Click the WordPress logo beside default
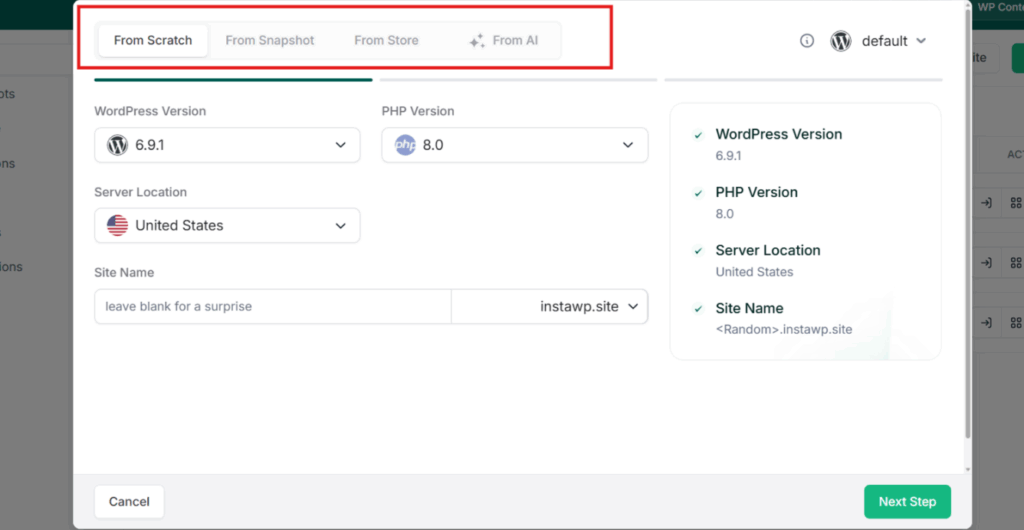This screenshot has height=530, width=1024. coord(840,41)
